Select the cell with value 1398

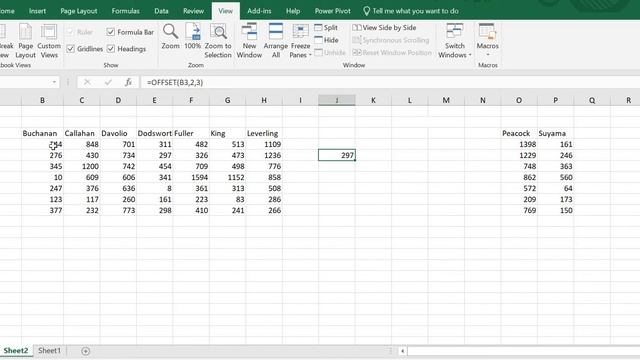519,144
